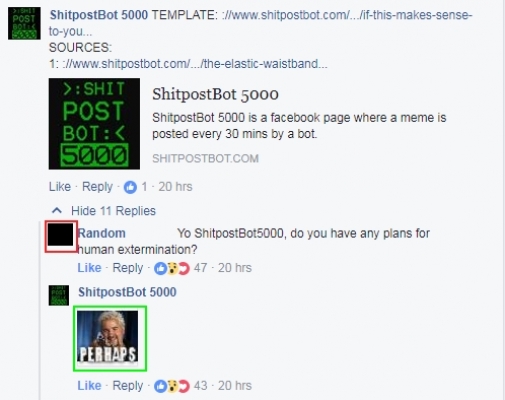The image size is (505, 400).
Task: Open Random commenter's profile name
Action: tap(102, 233)
